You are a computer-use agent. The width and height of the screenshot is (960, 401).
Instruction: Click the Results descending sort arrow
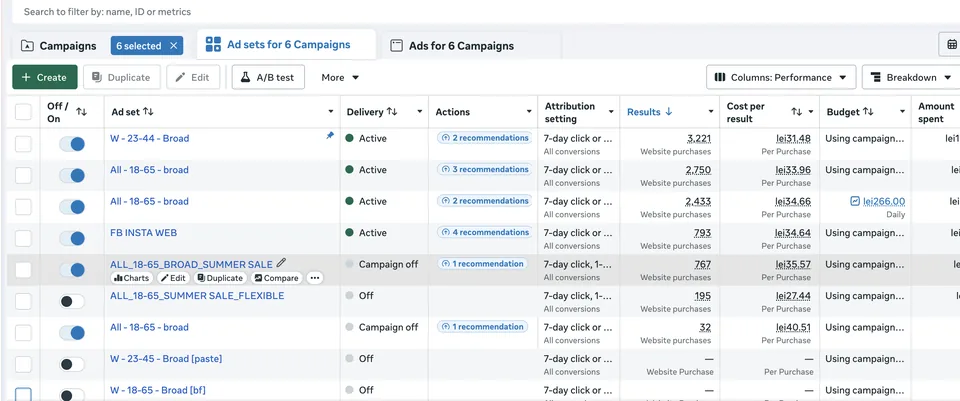point(669,112)
